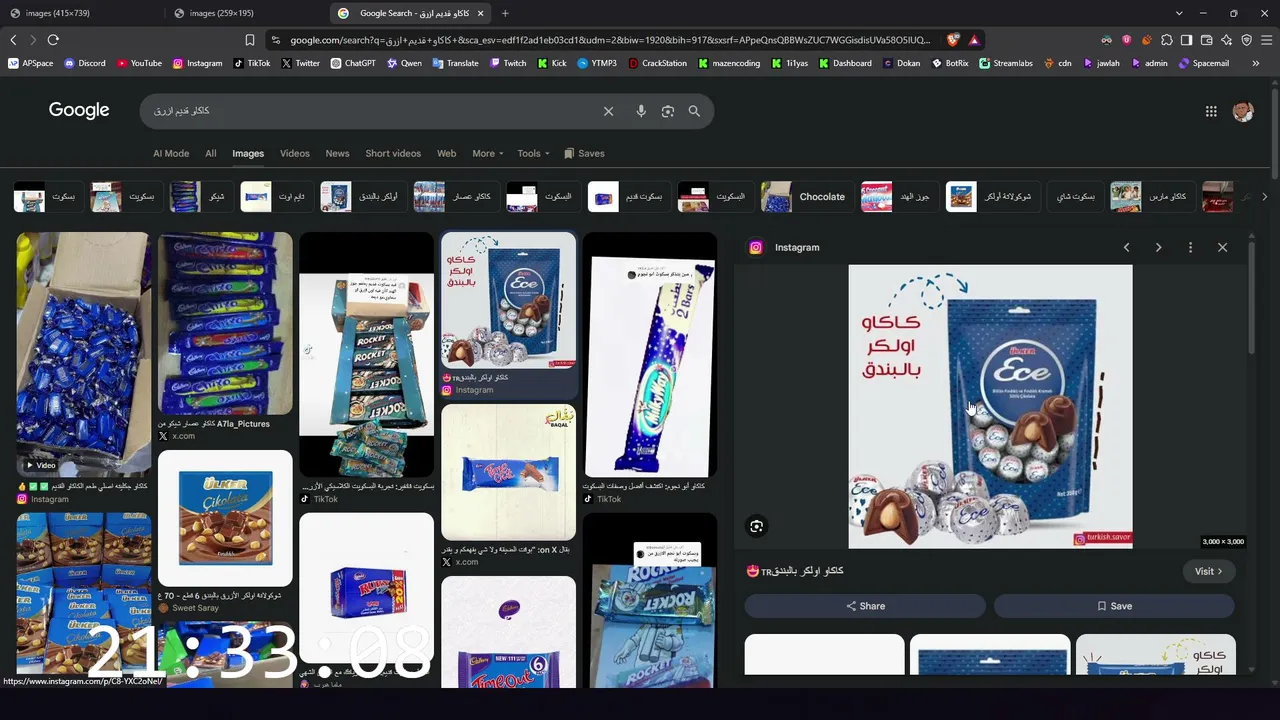
Task: Open the Ece chocolate bag result thumbnail
Action: (x=509, y=301)
